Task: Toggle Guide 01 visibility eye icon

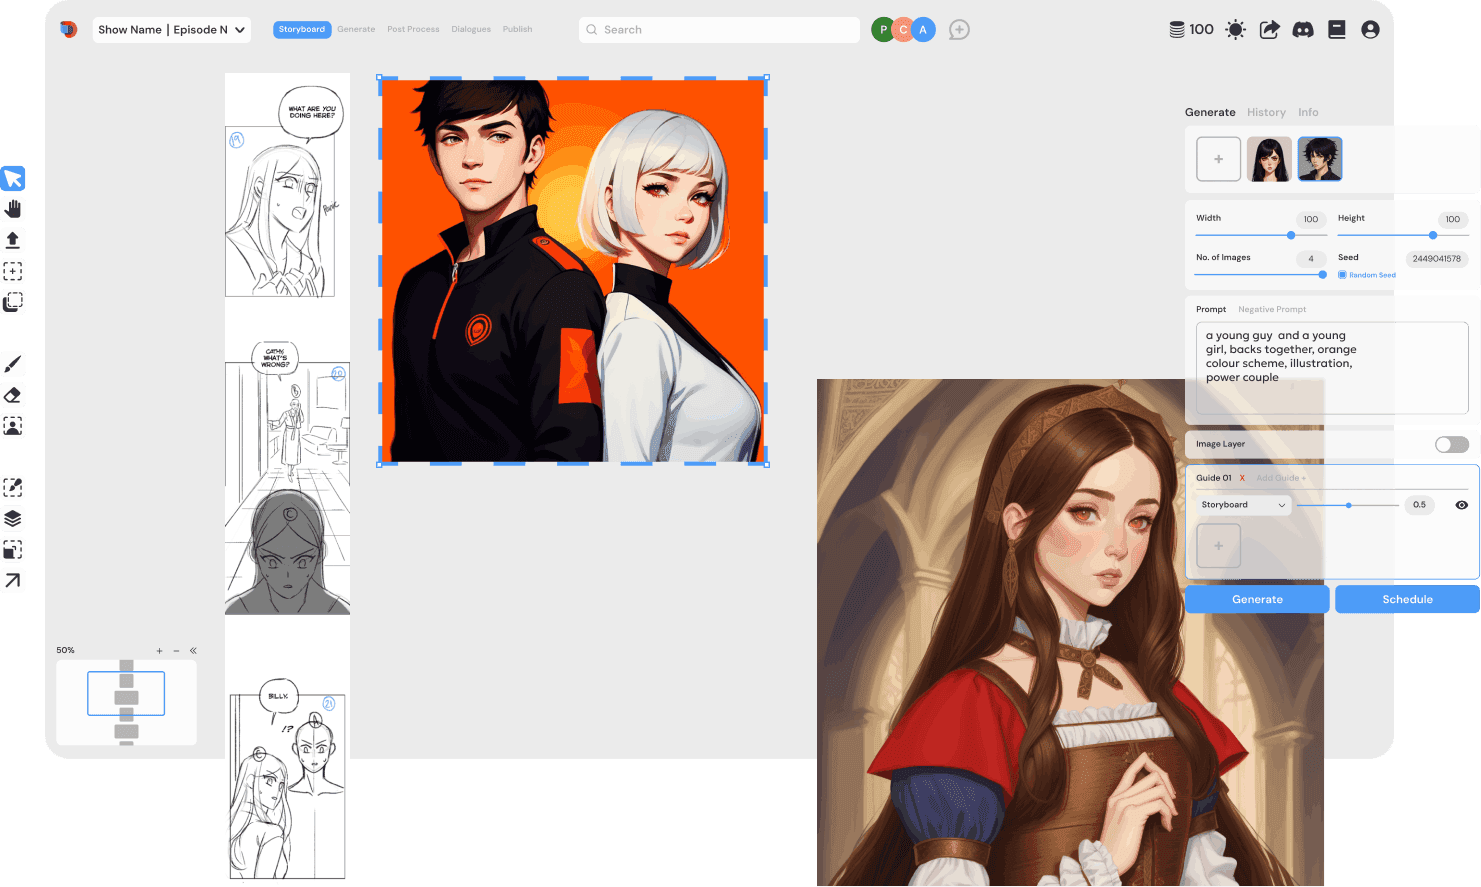Action: pos(1461,505)
